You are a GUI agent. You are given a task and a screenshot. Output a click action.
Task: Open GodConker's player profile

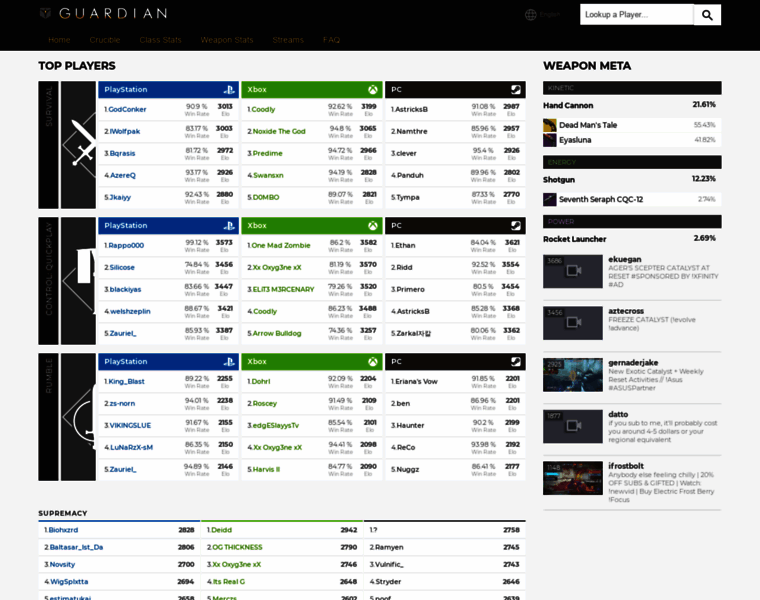[x=125, y=110]
